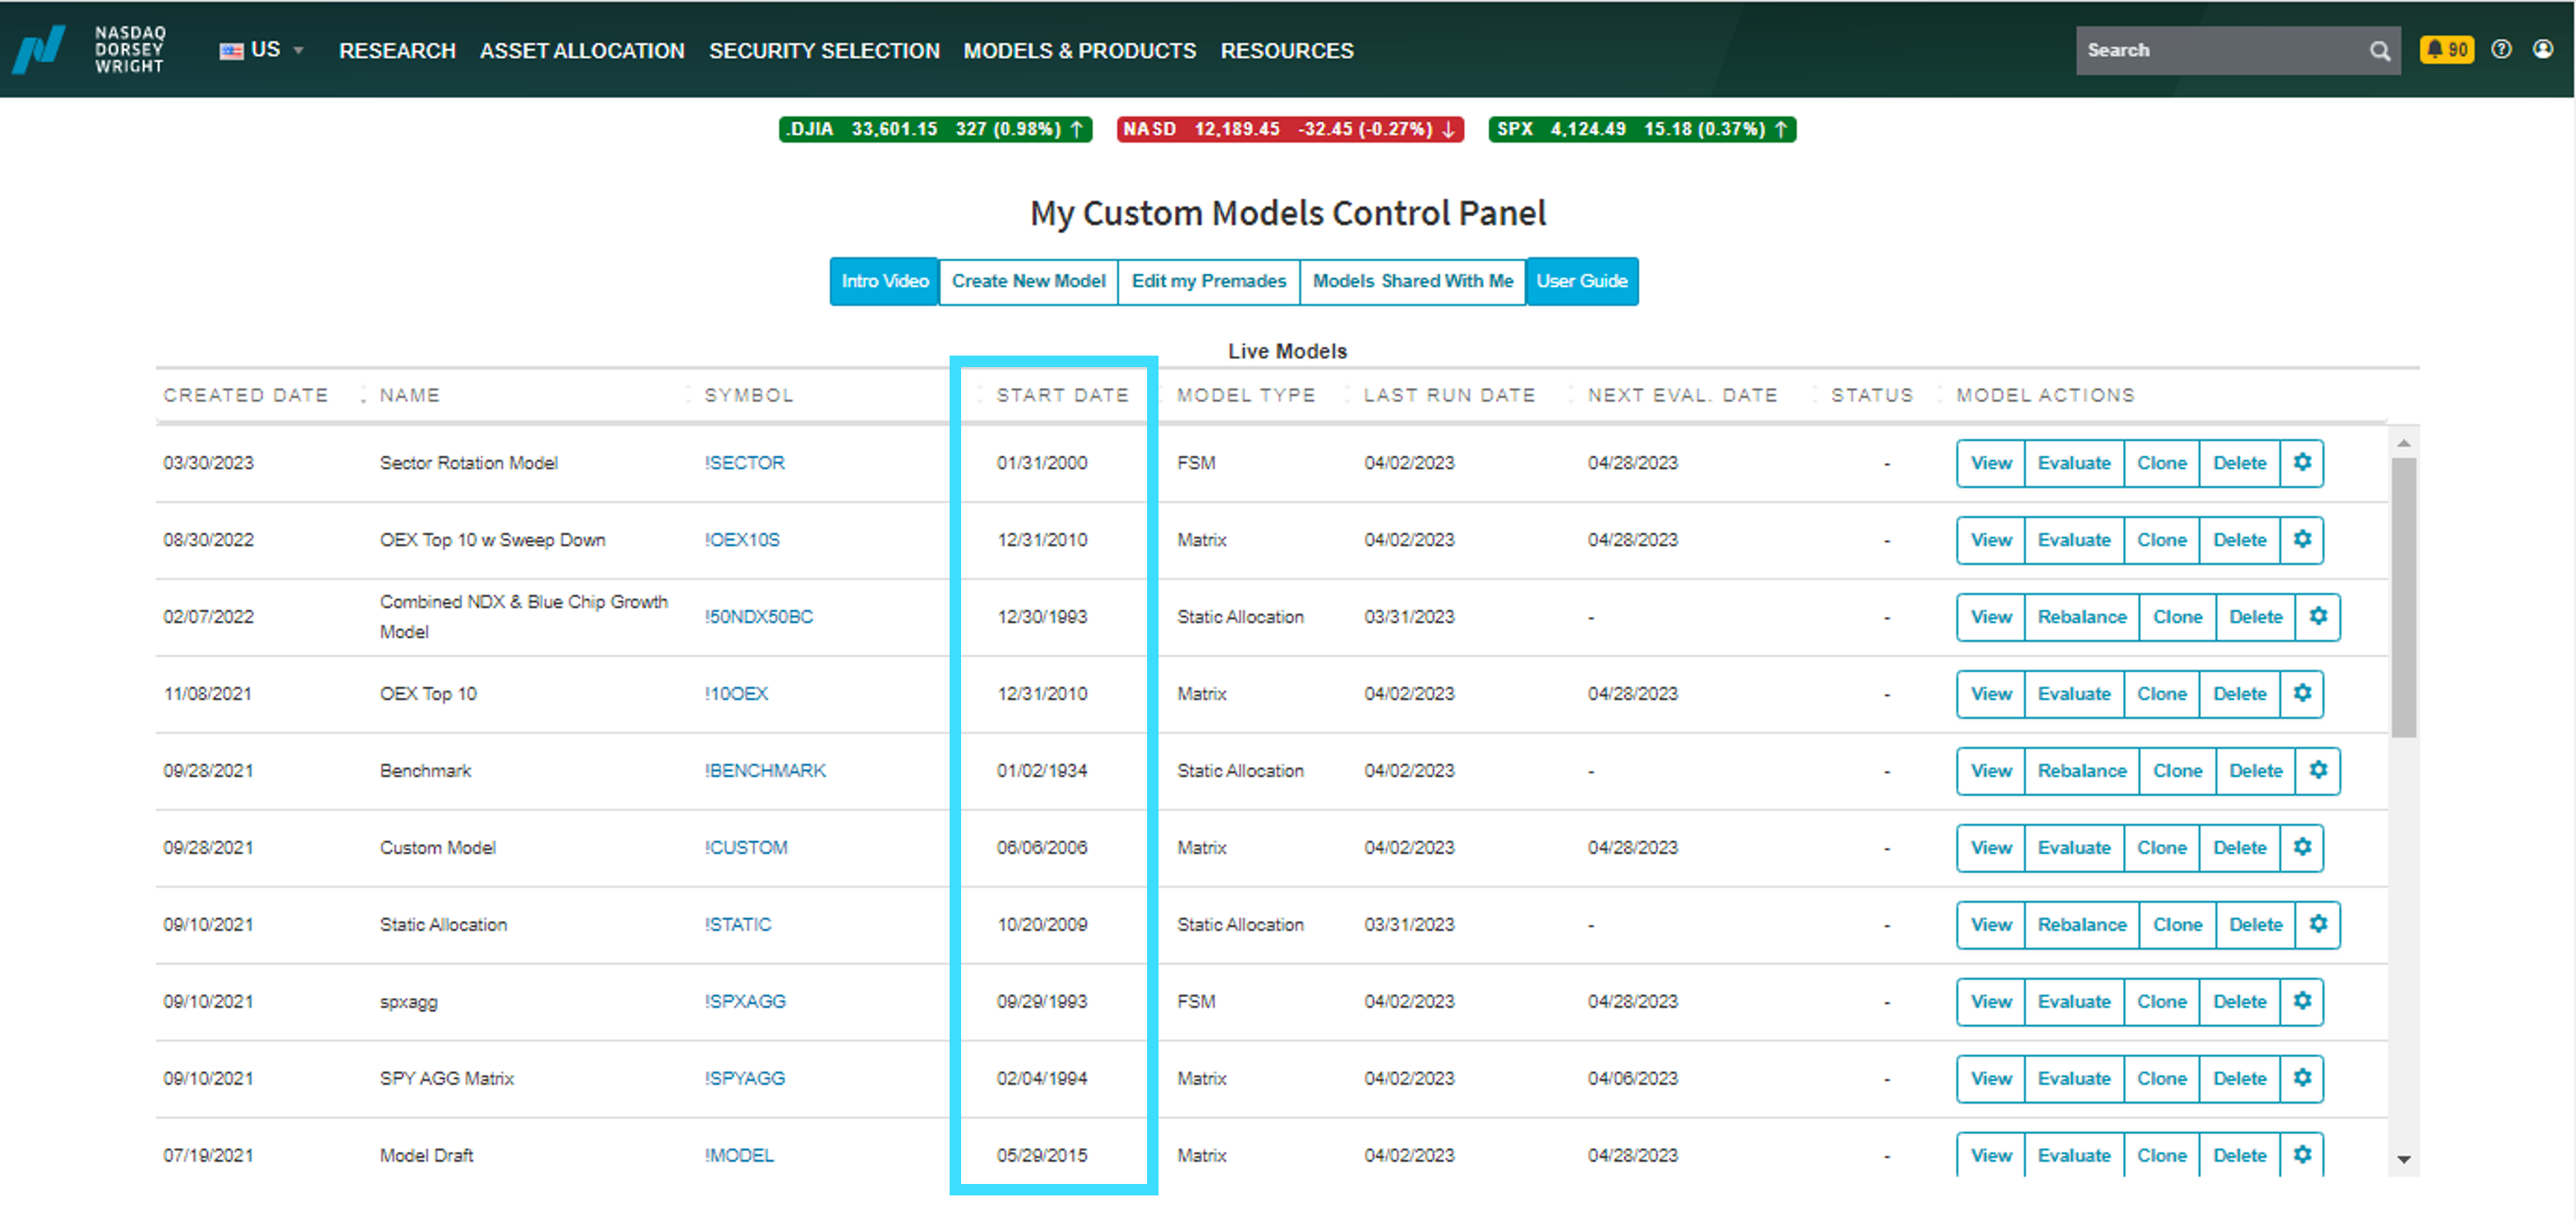Click the table scrollbar thumb

pos(2403,597)
